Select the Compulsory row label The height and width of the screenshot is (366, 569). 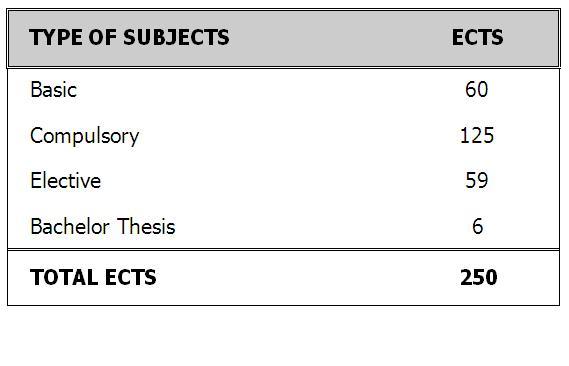85,136
